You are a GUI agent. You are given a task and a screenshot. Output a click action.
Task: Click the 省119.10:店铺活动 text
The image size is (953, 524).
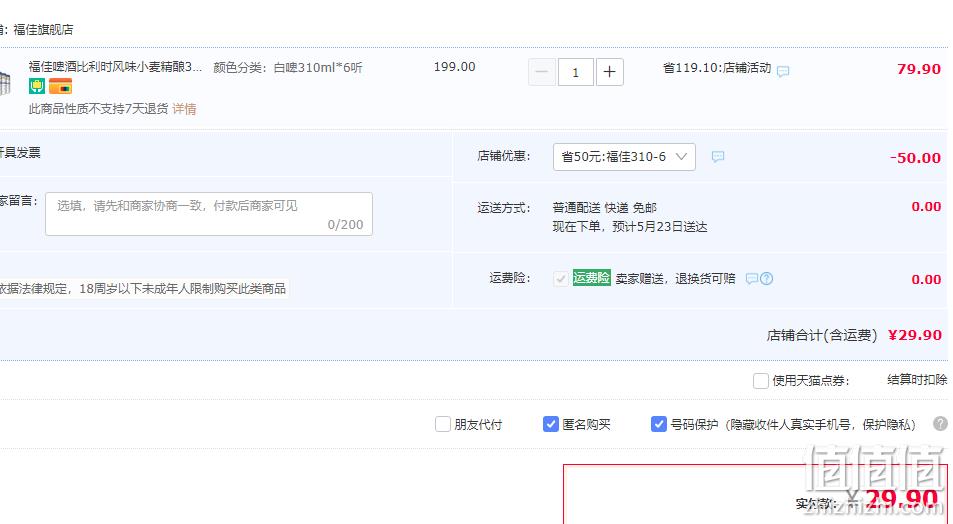coord(717,67)
